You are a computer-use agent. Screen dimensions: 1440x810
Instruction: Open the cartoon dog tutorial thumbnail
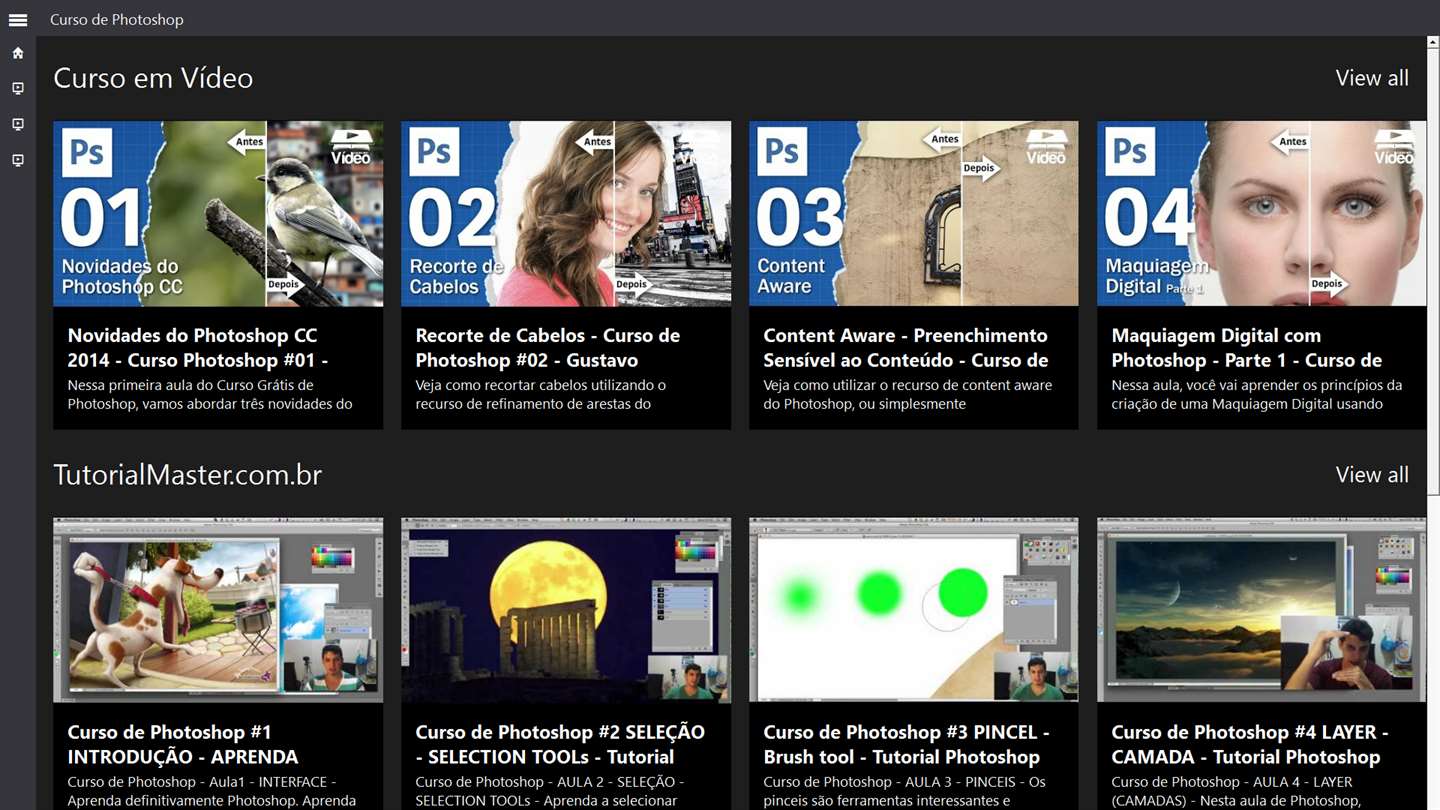point(218,610)
